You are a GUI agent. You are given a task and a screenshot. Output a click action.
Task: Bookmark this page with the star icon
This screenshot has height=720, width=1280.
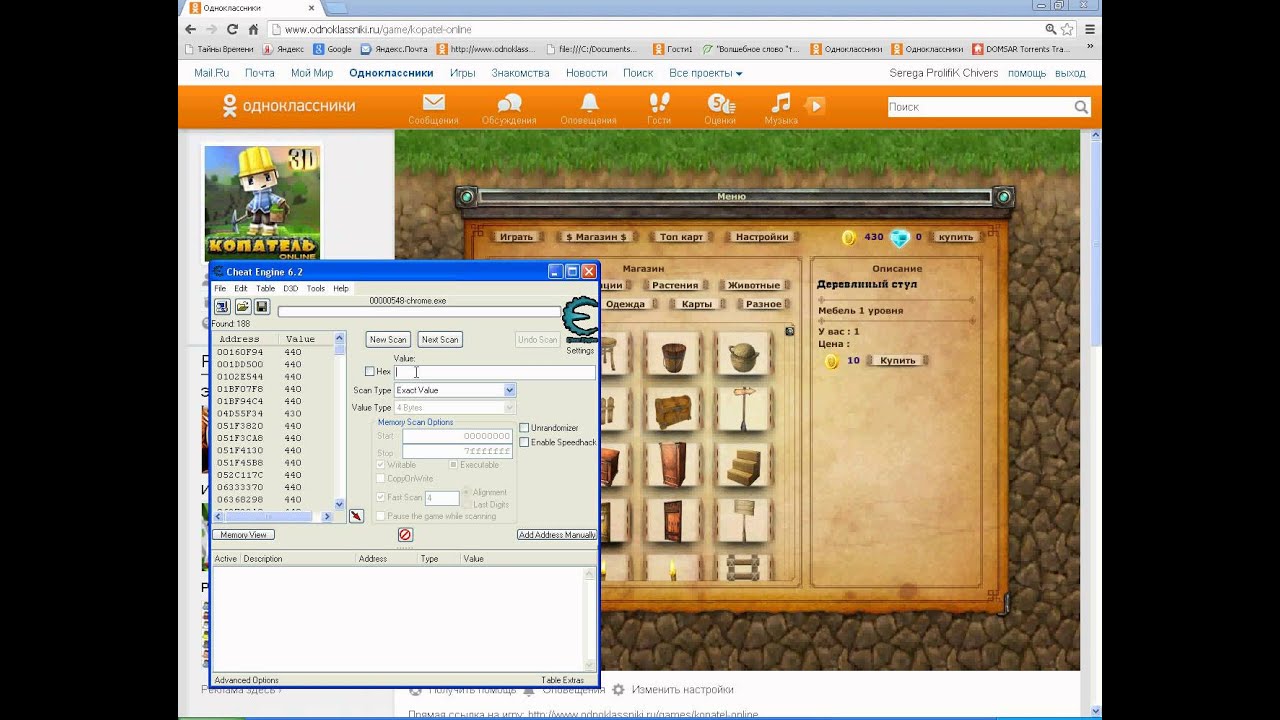(1067, 29)
